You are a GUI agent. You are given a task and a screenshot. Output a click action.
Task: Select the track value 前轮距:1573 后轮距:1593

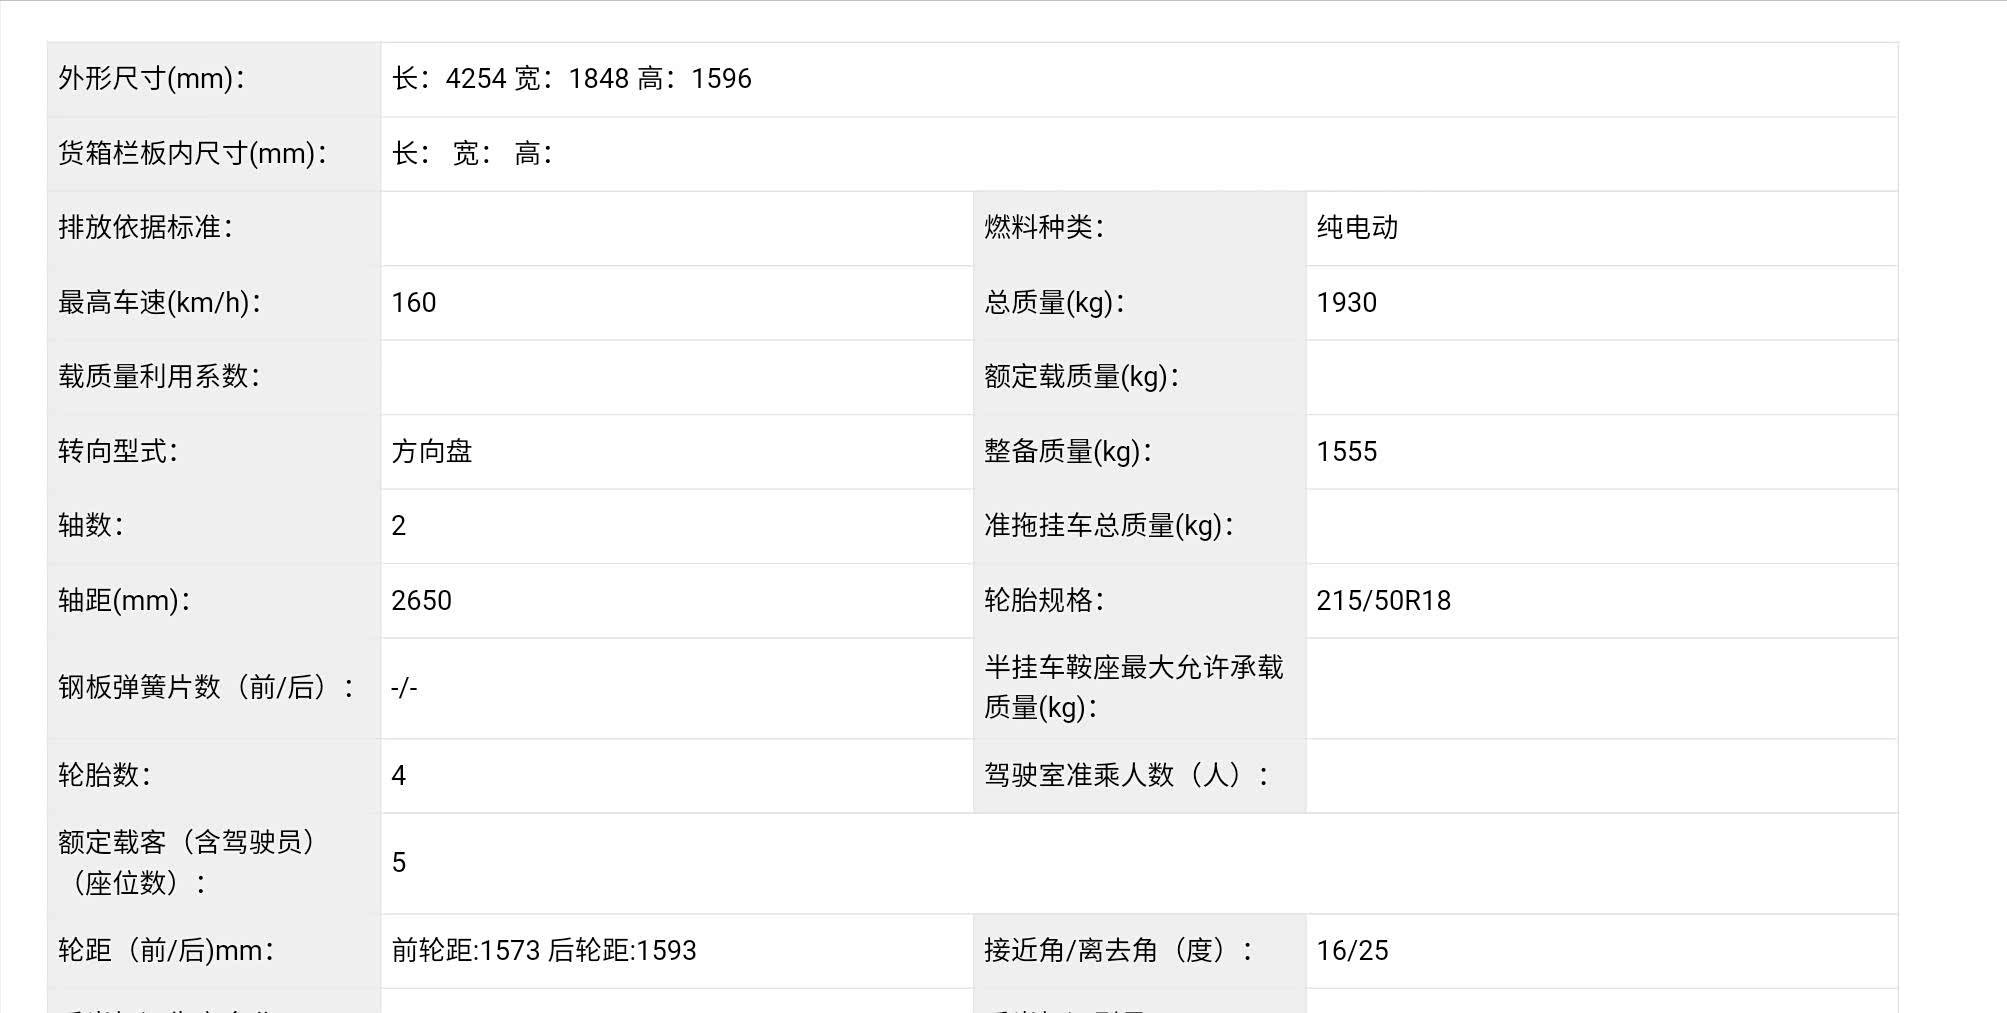click(x=543, y=951)
